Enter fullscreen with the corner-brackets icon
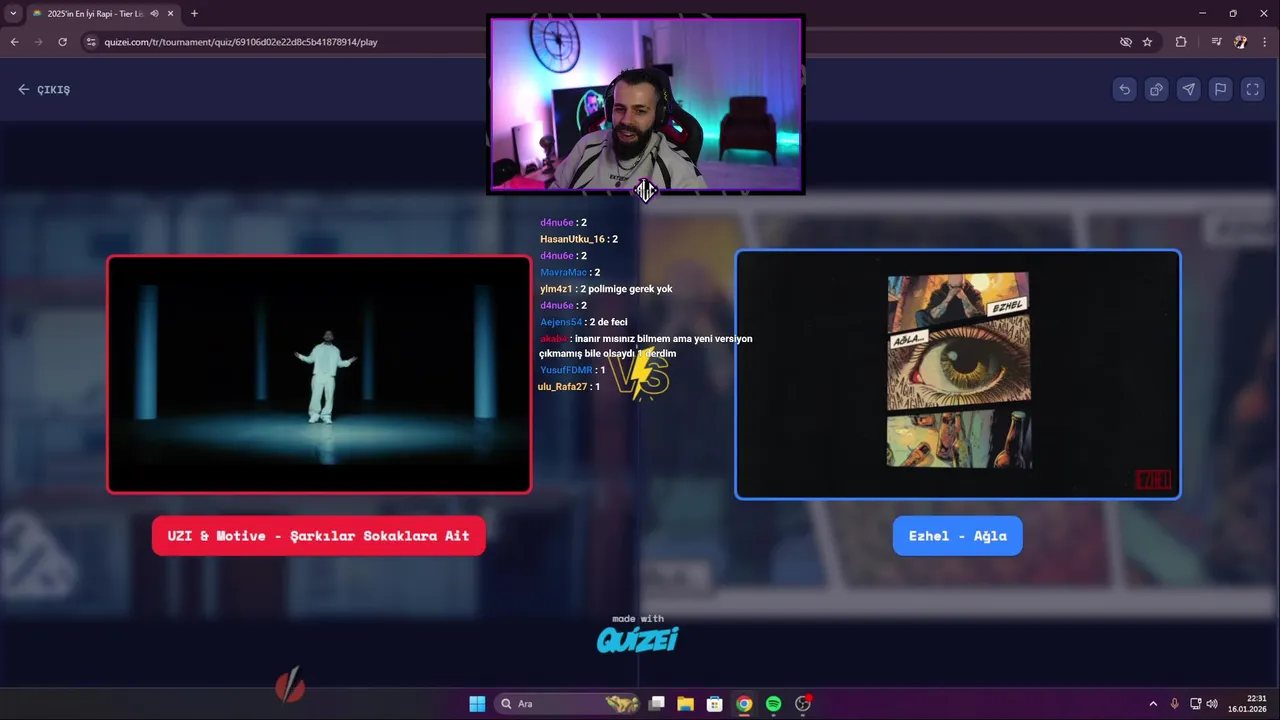 (1252, 89)
